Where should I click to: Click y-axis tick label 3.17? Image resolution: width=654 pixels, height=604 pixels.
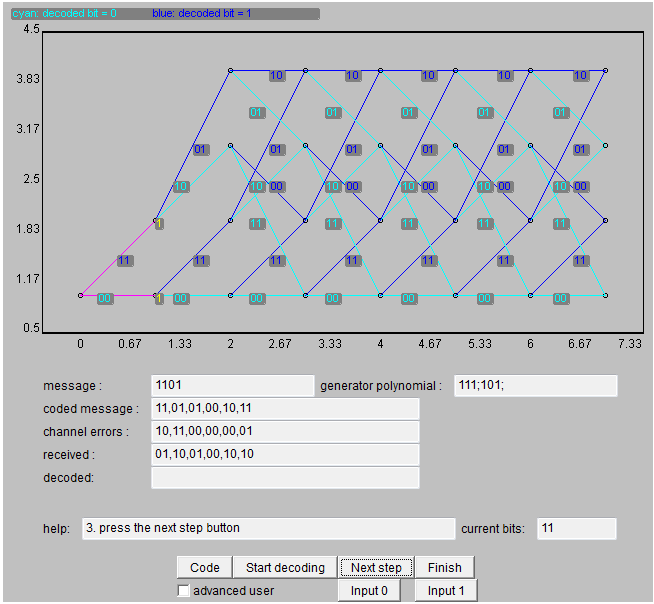click(28, 128)
